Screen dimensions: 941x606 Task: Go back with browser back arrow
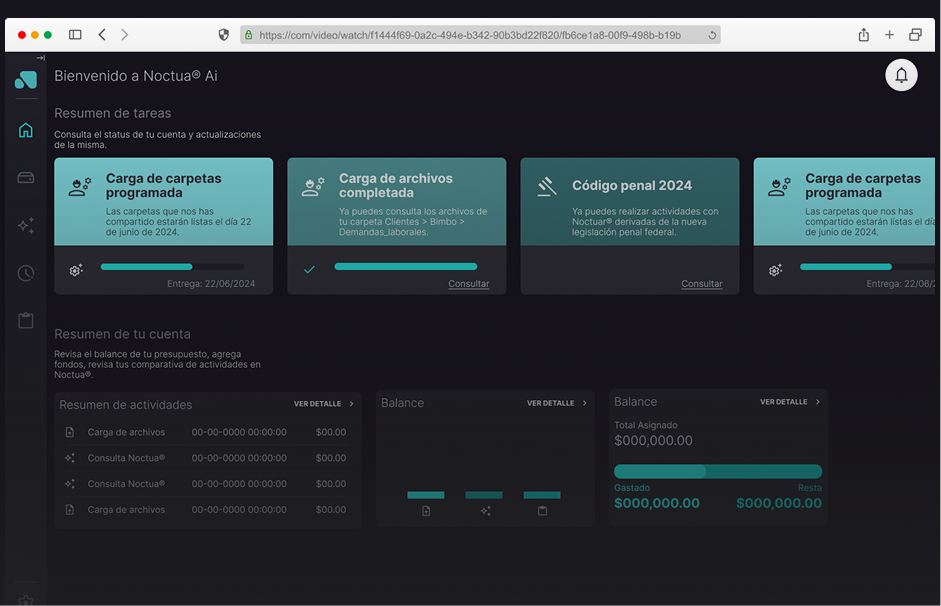tap(102, 35)
